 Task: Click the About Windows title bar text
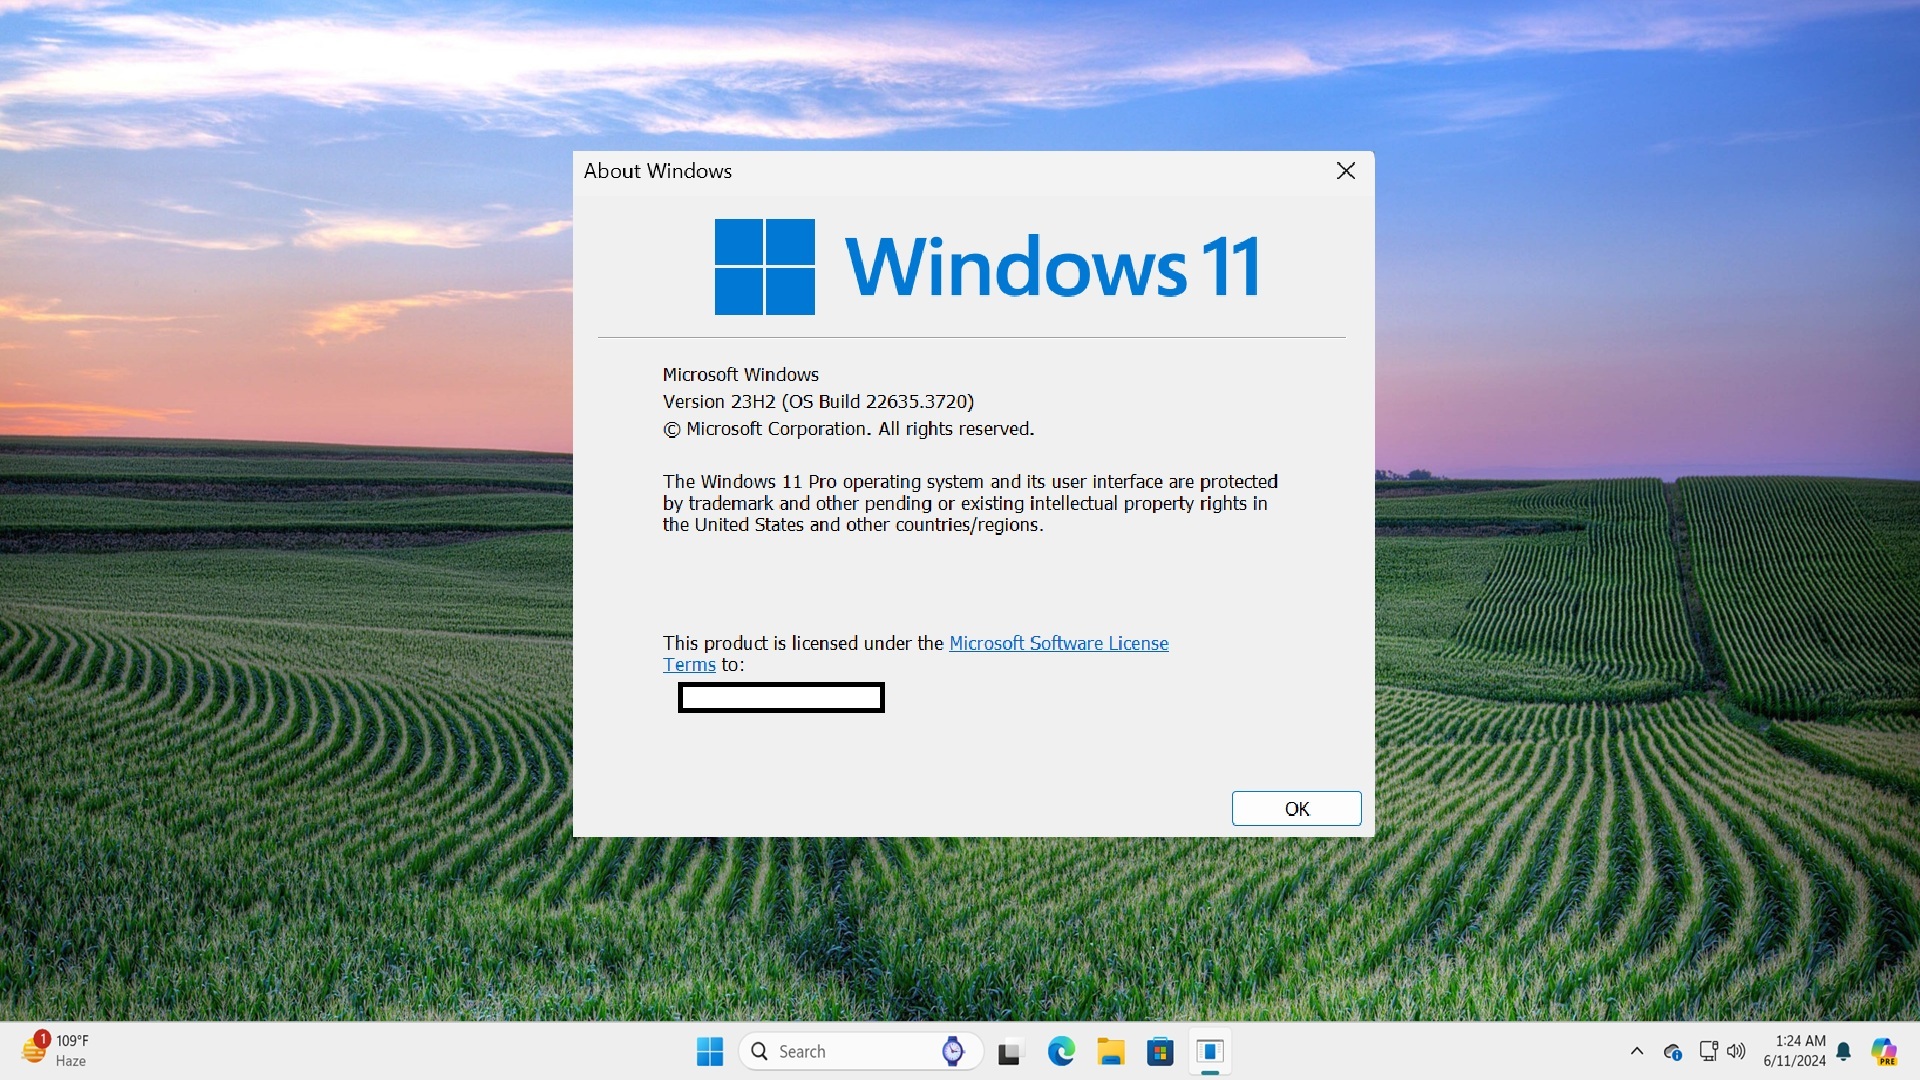[x=657, y=171]
